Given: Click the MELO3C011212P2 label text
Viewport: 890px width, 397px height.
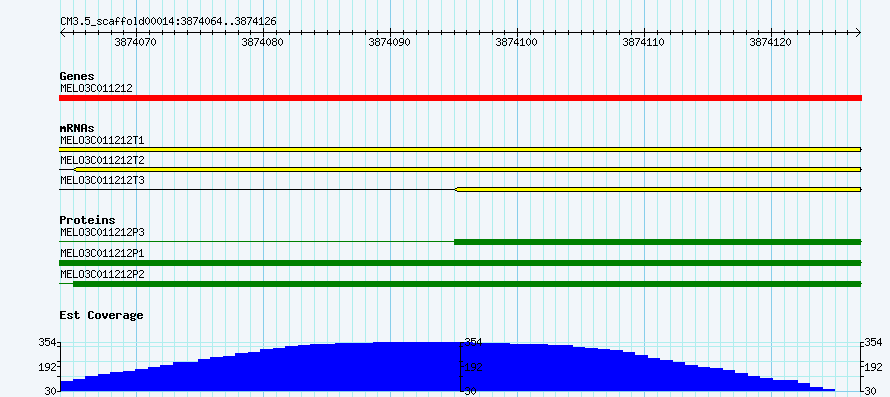Looking at the screenshot, I should (102, 274).
